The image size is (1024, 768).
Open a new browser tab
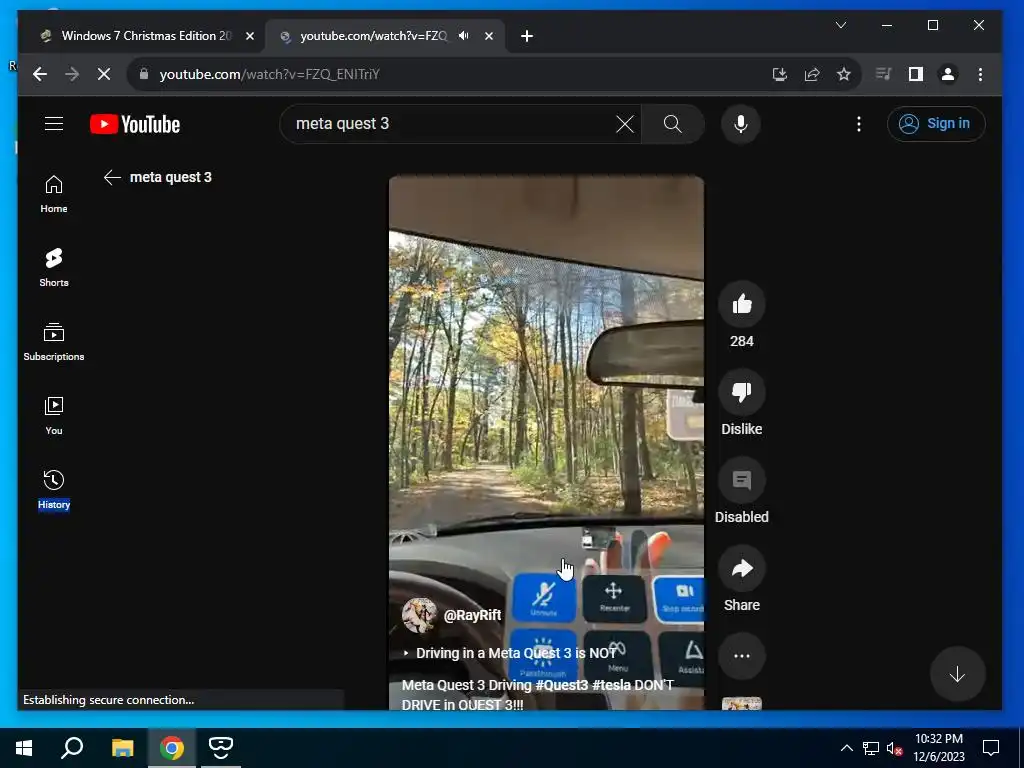pos(527,37)
